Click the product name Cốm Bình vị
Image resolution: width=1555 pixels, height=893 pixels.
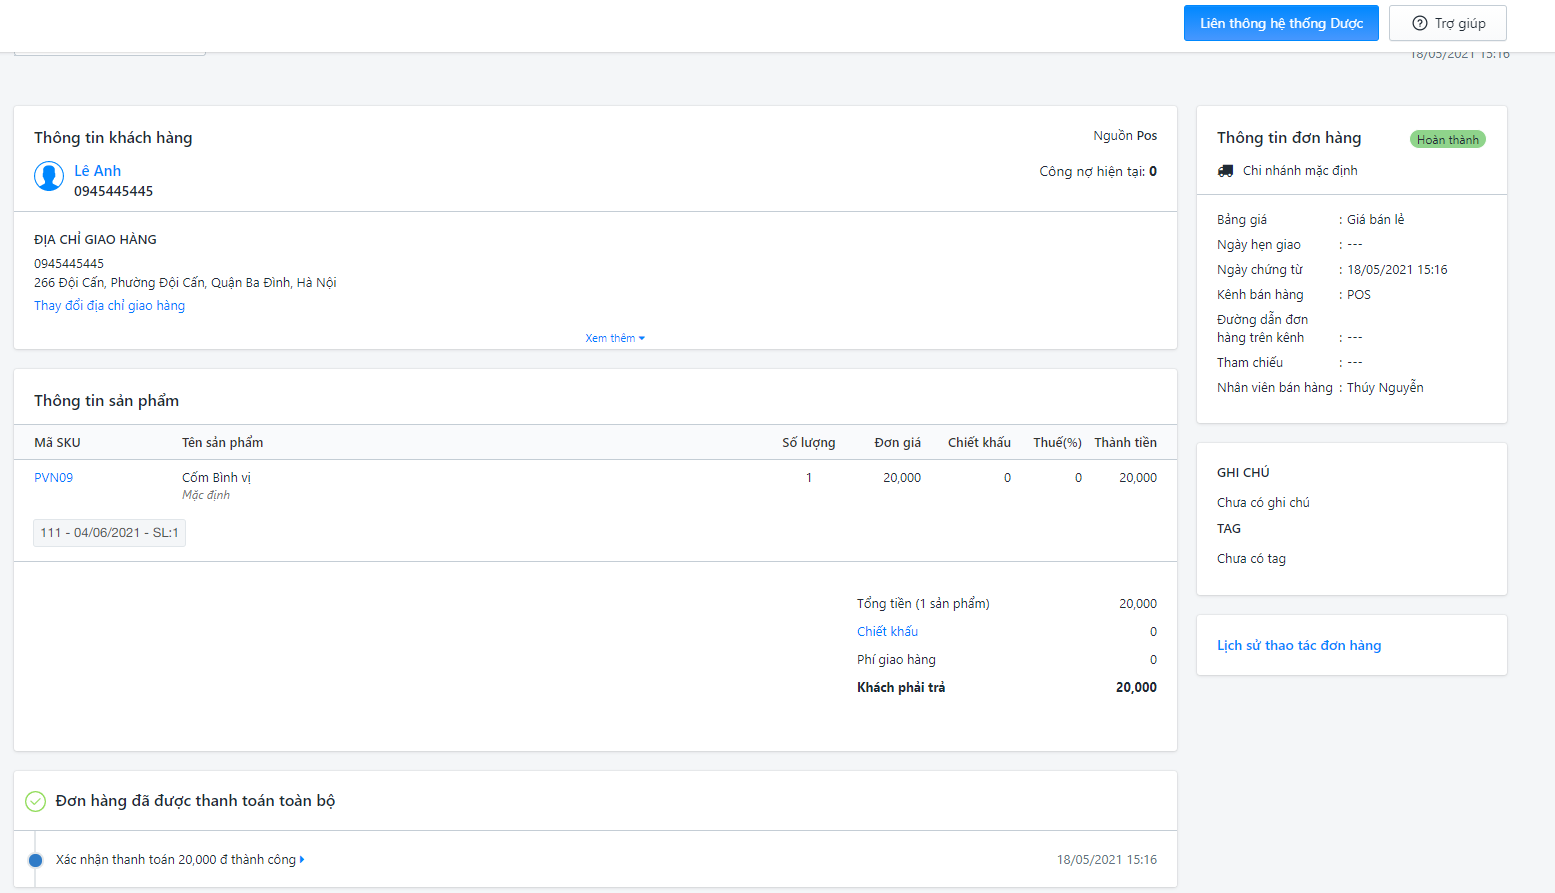(216, 478)
